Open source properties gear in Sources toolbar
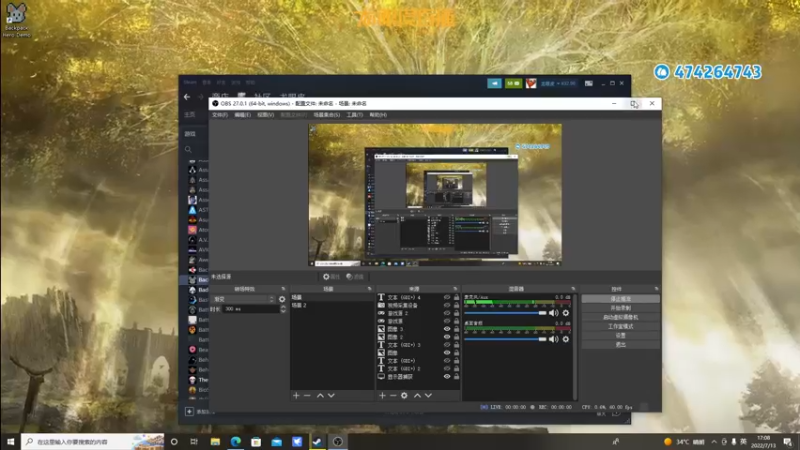 click(x=404, y=395)
